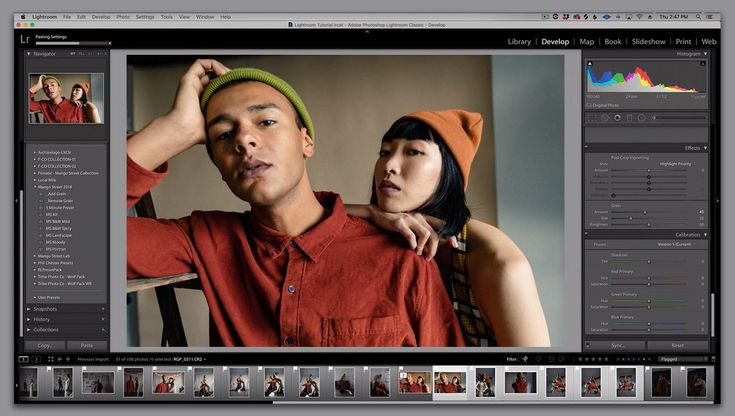The image size is (735, 416).
Task: Switch off the Calibration panel toggle
Action: pyautogui.click(x=586, y=234)
